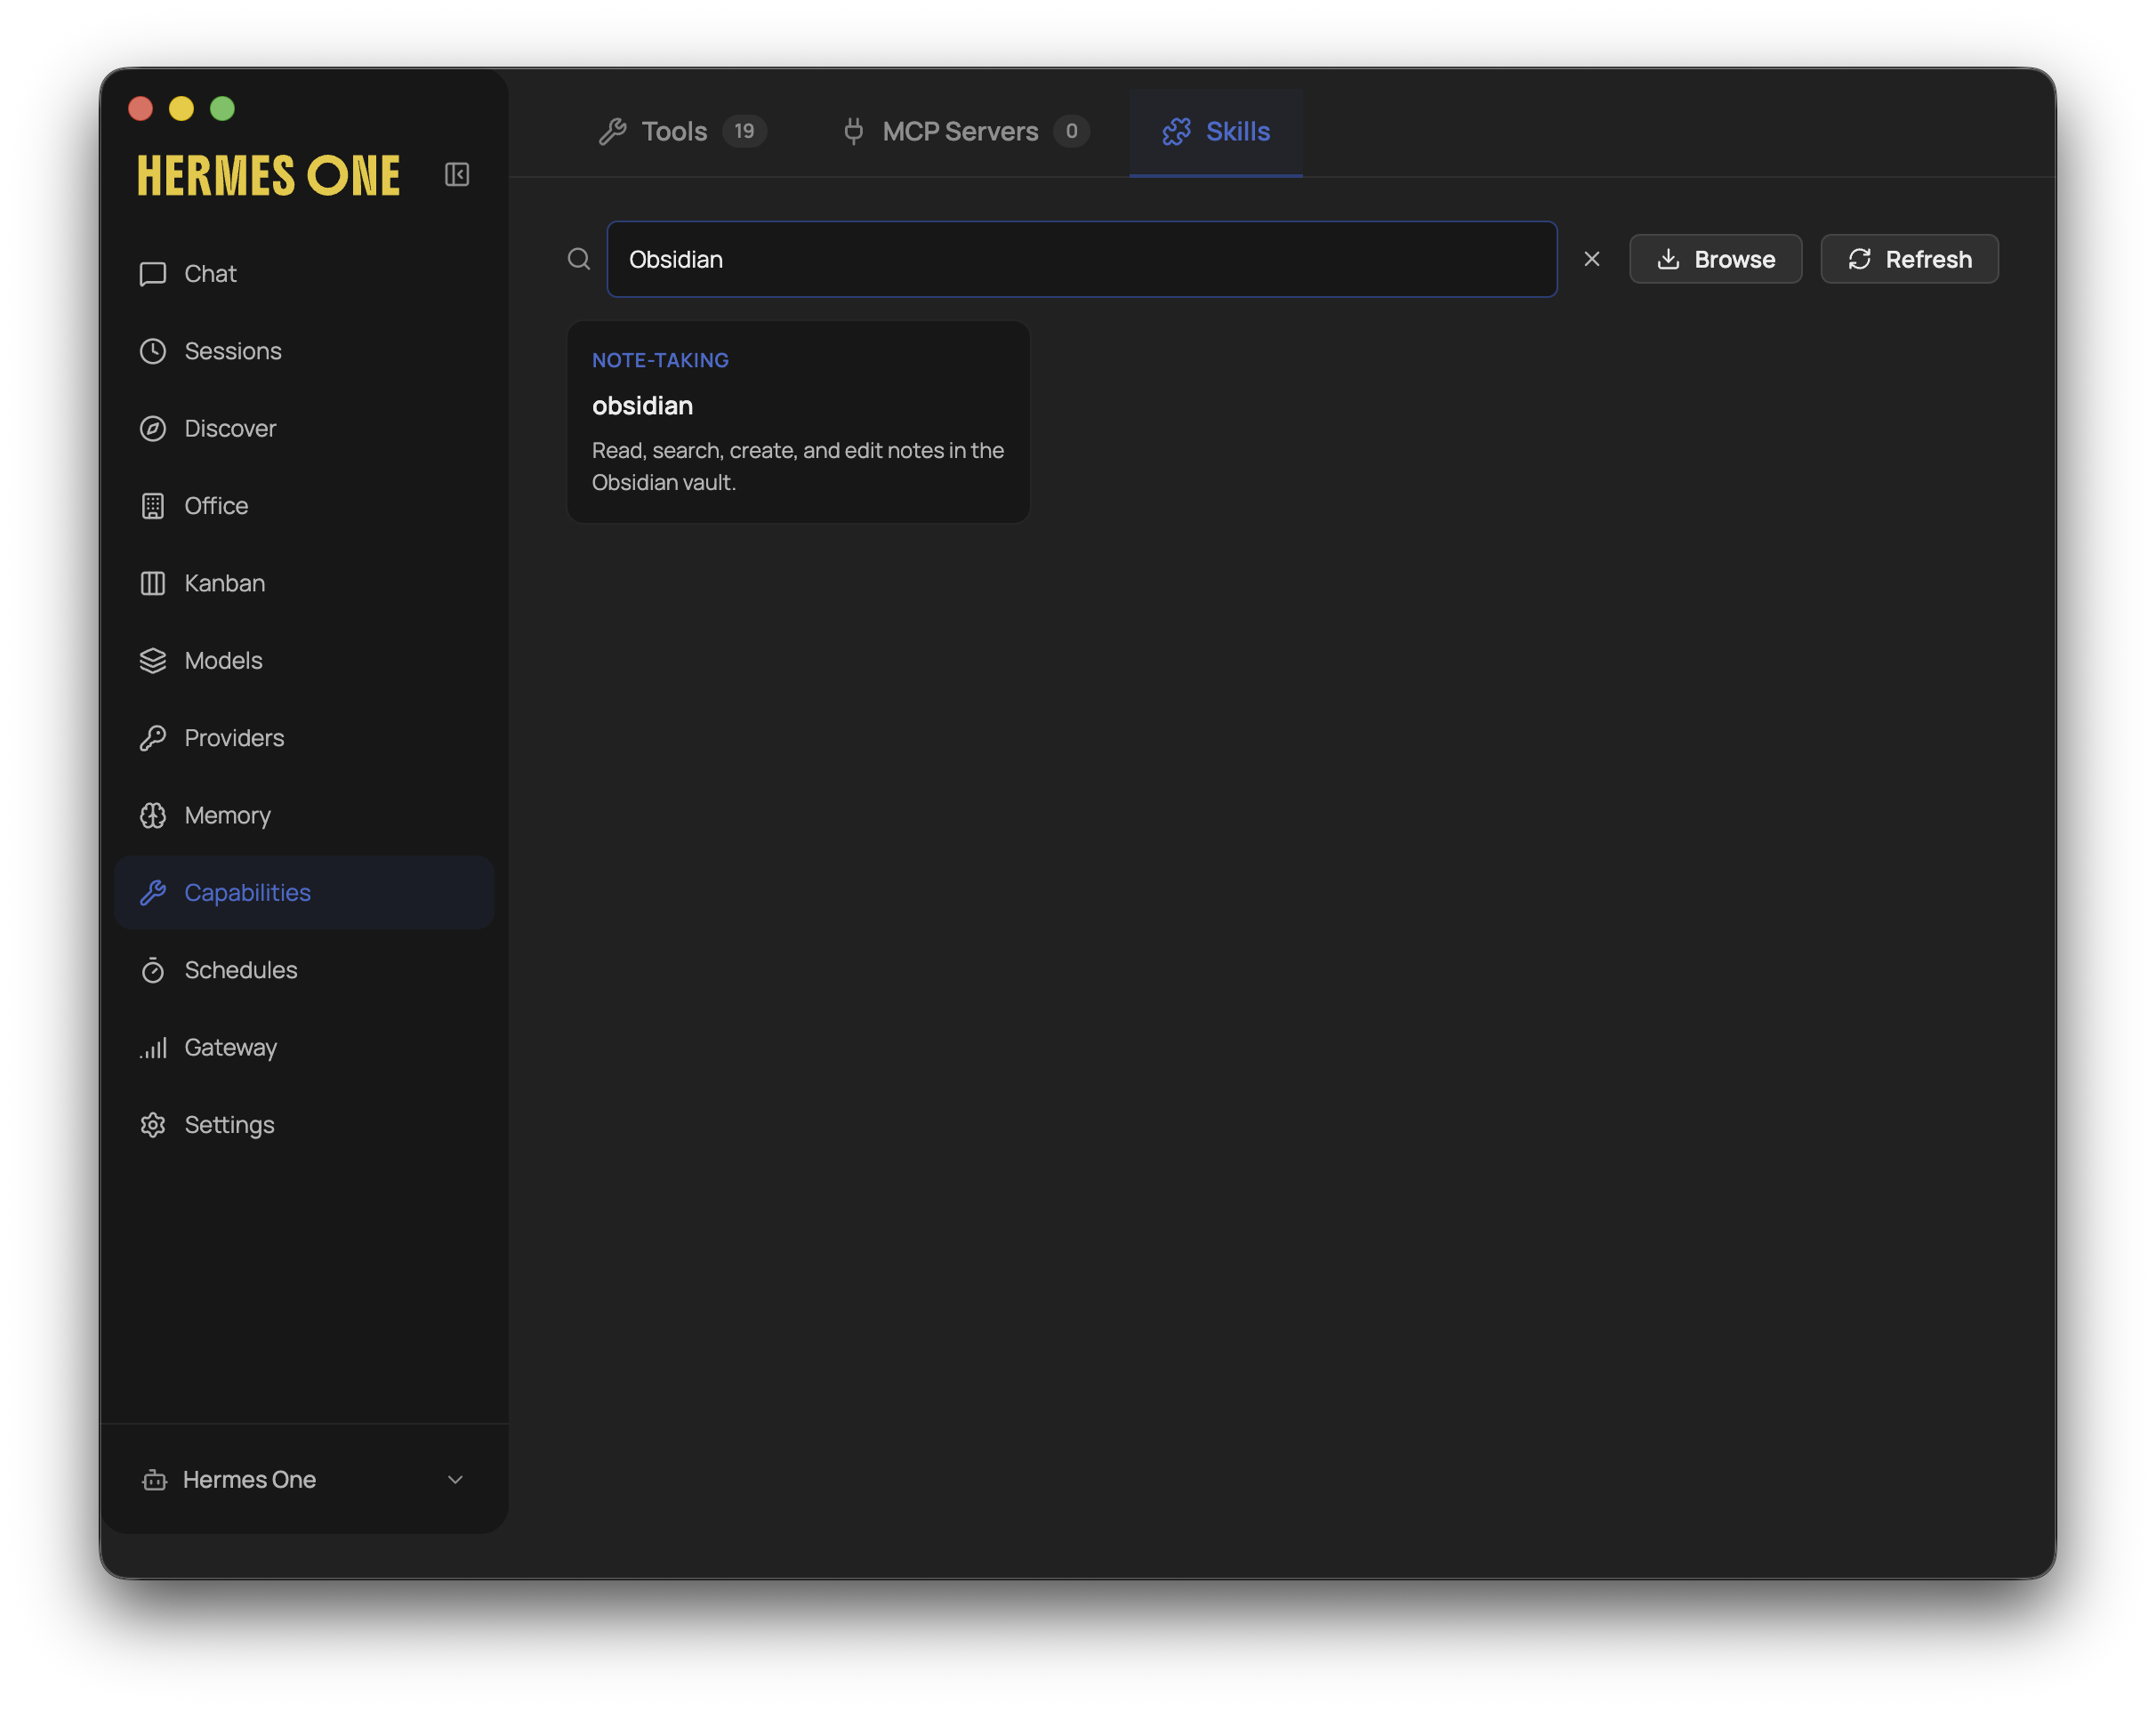Click the MCP Servers count badge 0
The image size is (2156, 1711).
point(1071,132)
